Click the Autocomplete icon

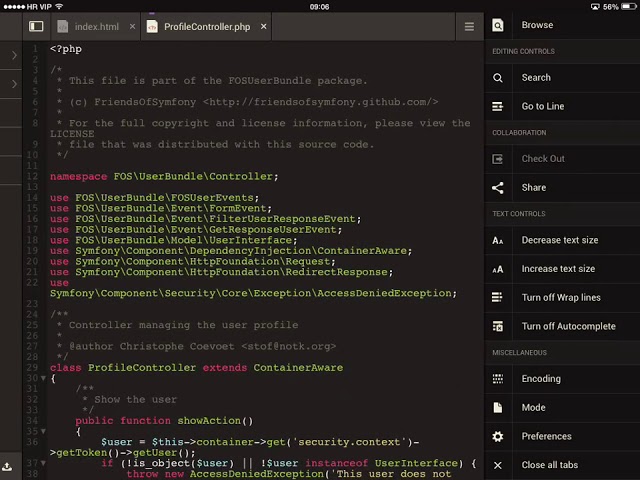[x=498, y=327]
